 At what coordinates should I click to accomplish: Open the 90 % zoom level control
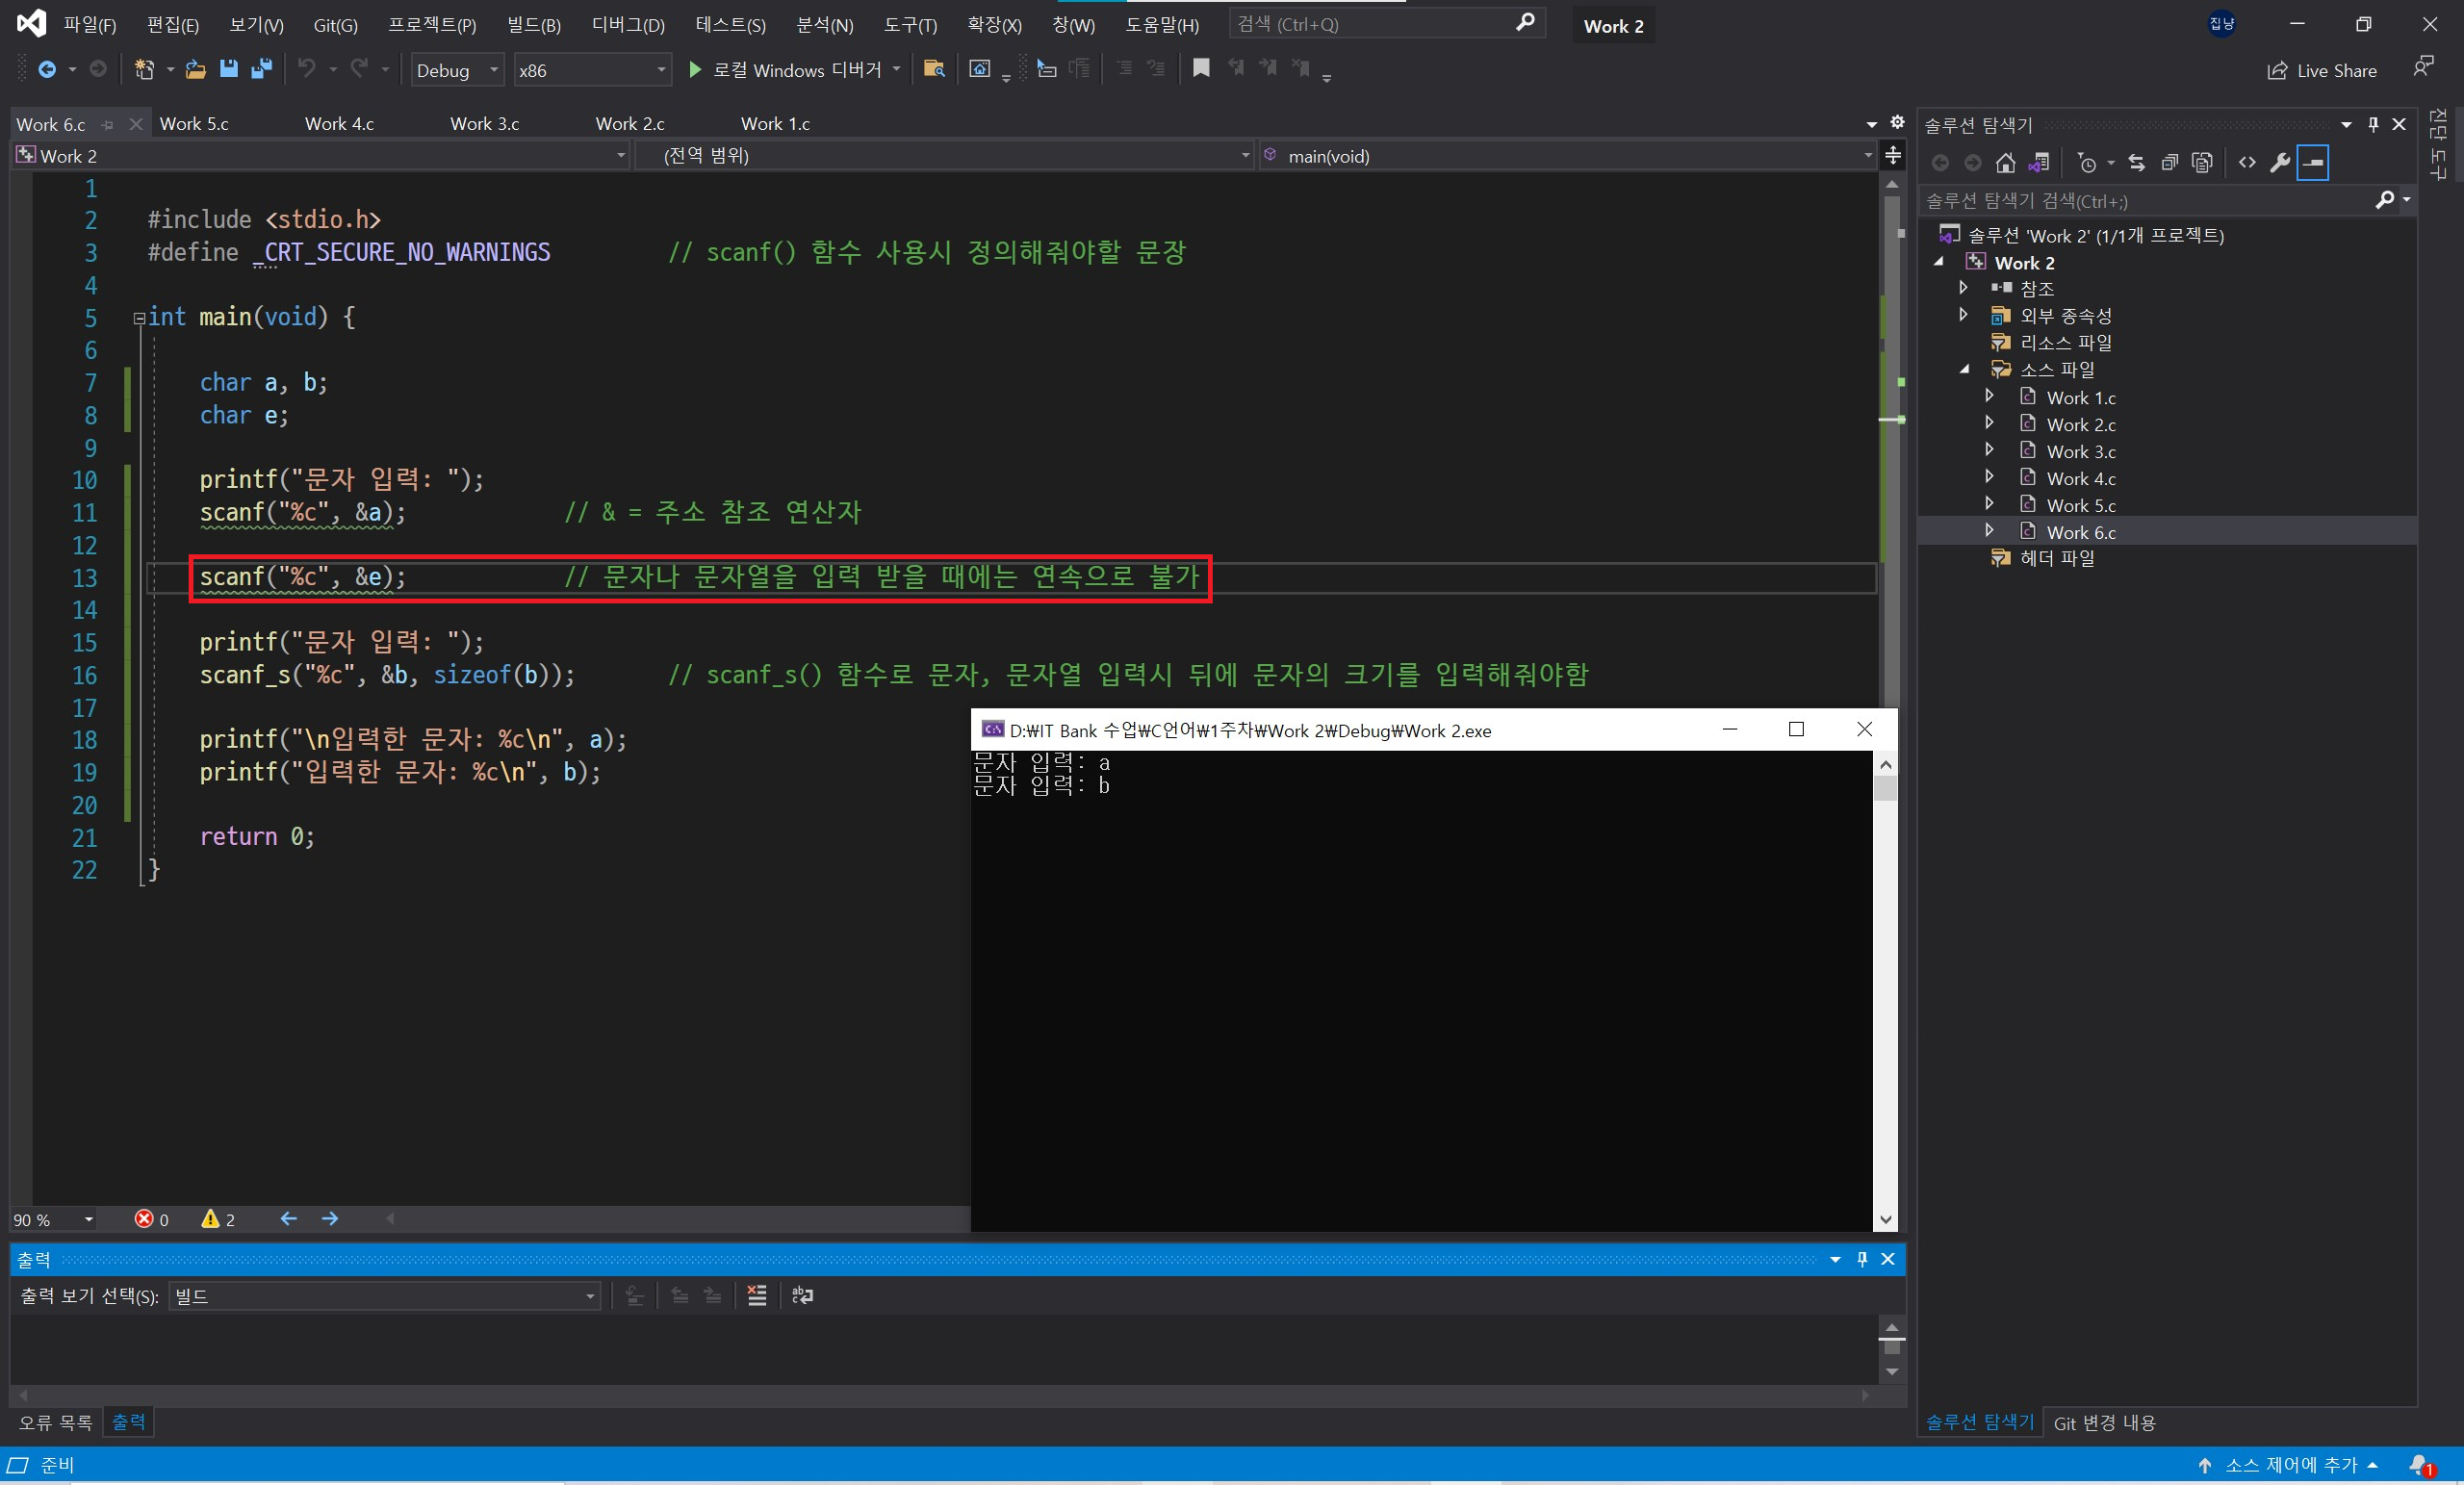click(x=53, y=1219)
